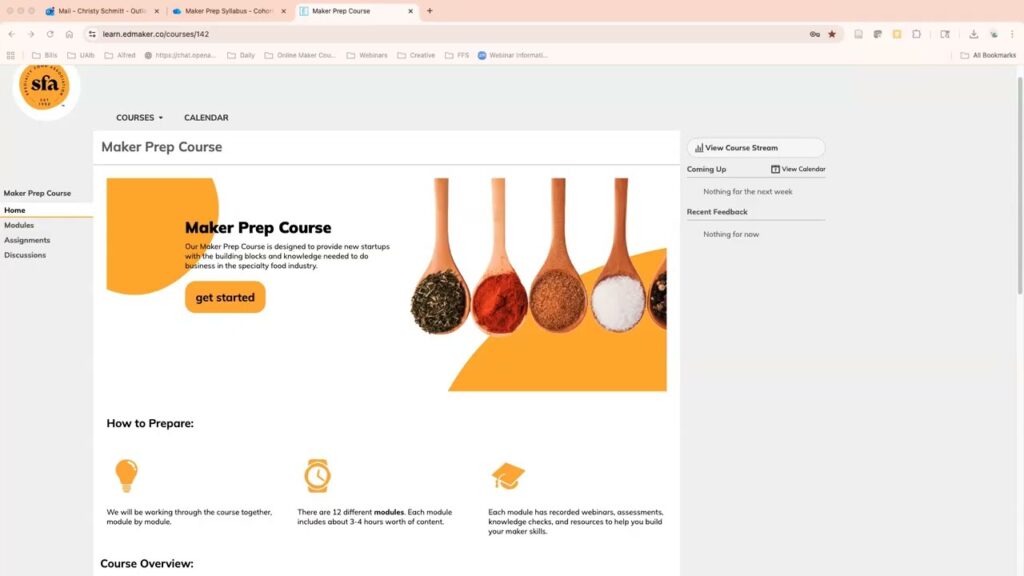Click the View Course Stream button
This screenshot has height=576, width=1024.
(755, 148)
